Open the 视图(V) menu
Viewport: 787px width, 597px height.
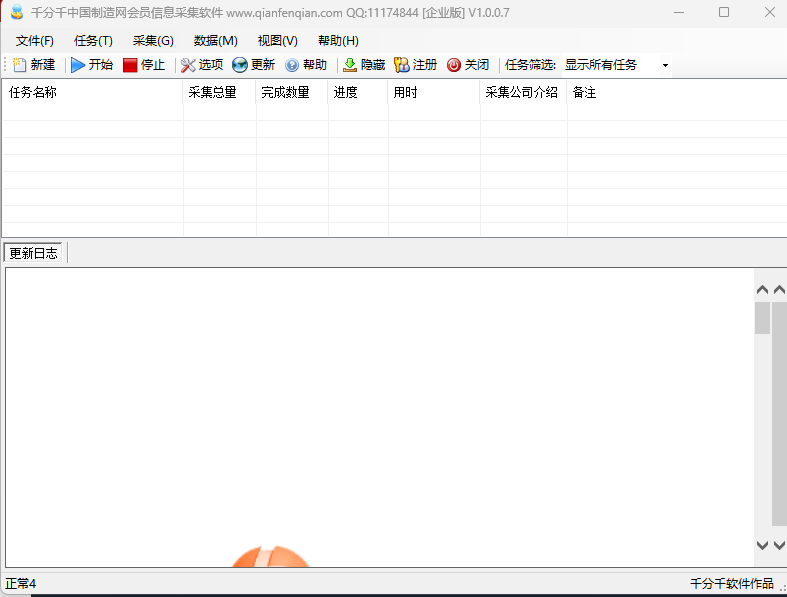tap(277, 41)
